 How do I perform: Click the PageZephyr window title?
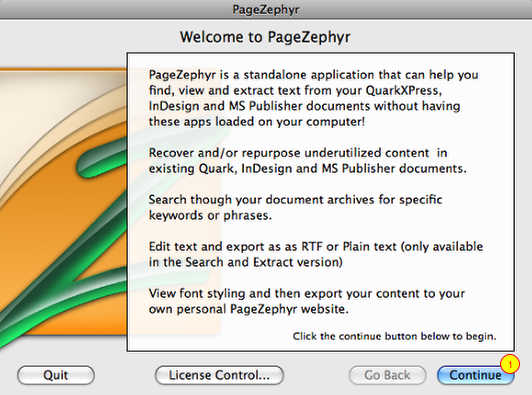[266, 9]
